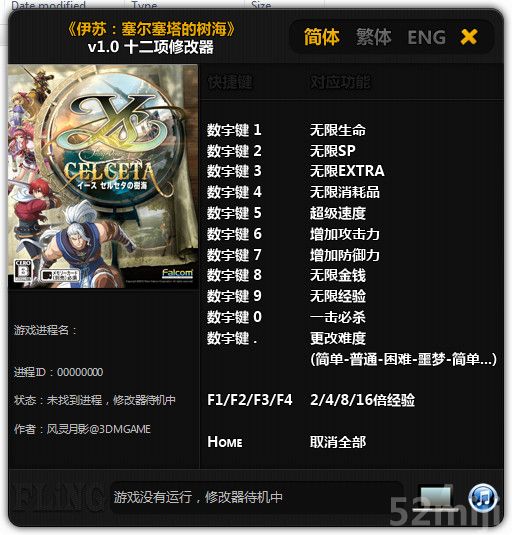This screenshot has width=512, height=535.
Task: Switch language to 繁体
Action: (374, 37)
